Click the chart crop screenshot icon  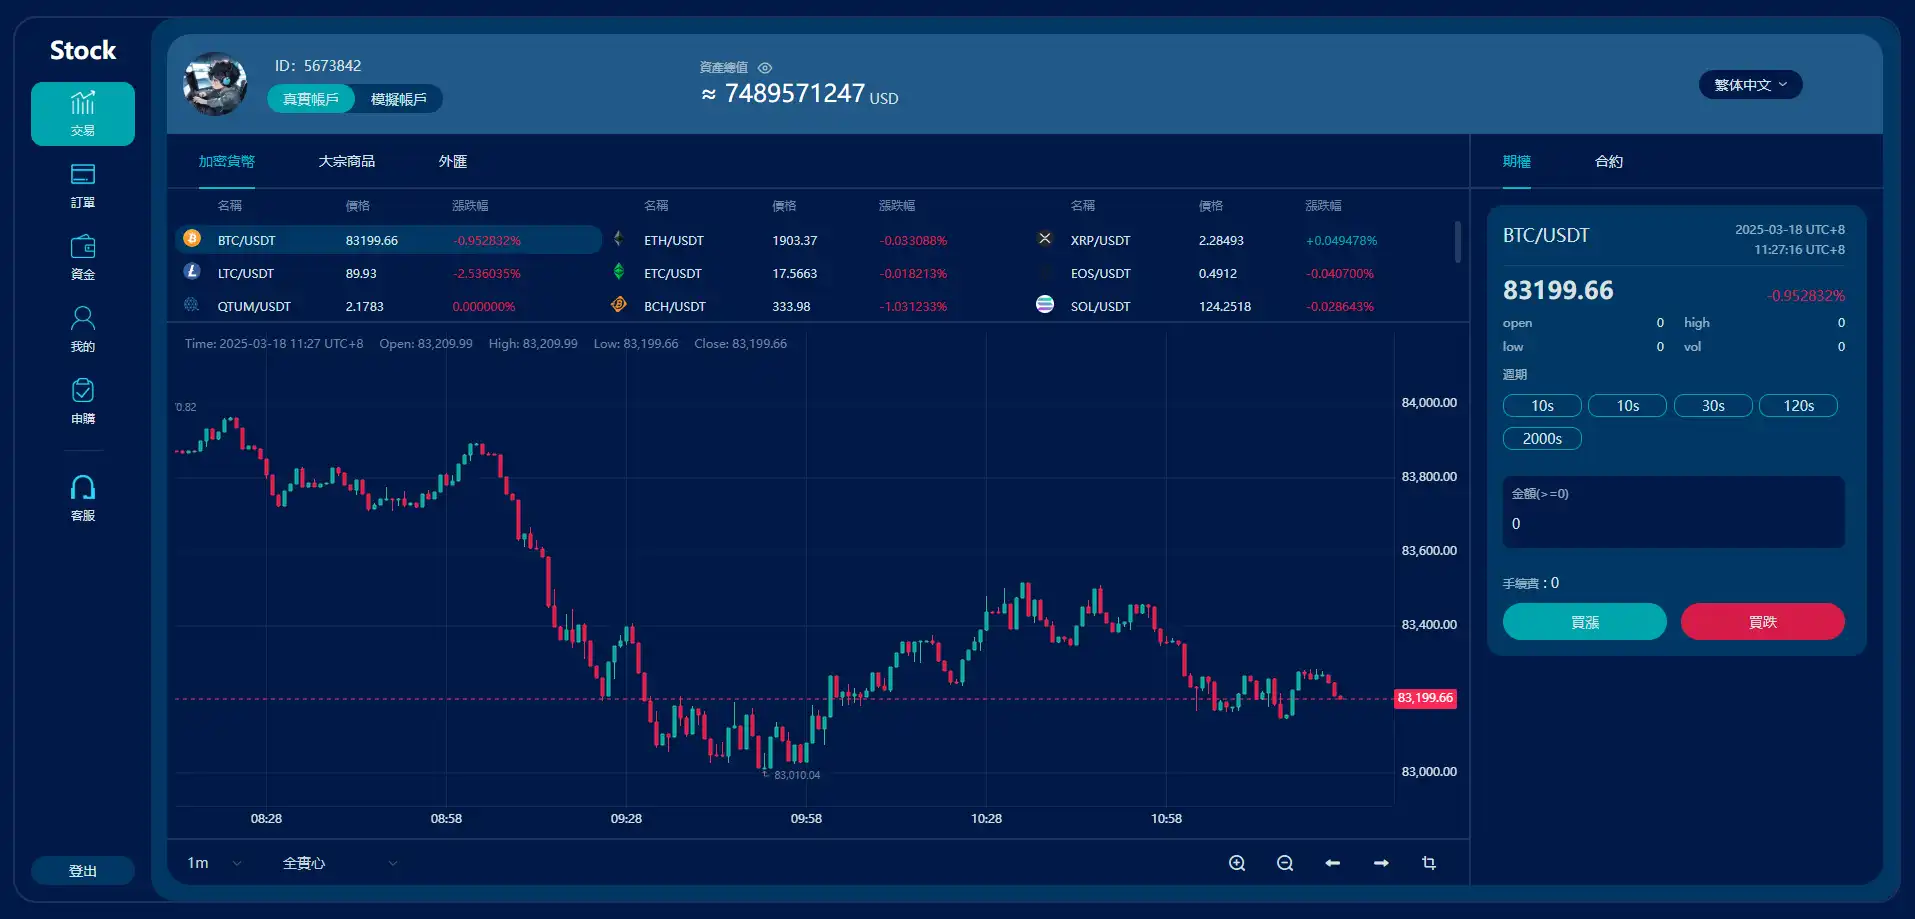point(1429,863)
